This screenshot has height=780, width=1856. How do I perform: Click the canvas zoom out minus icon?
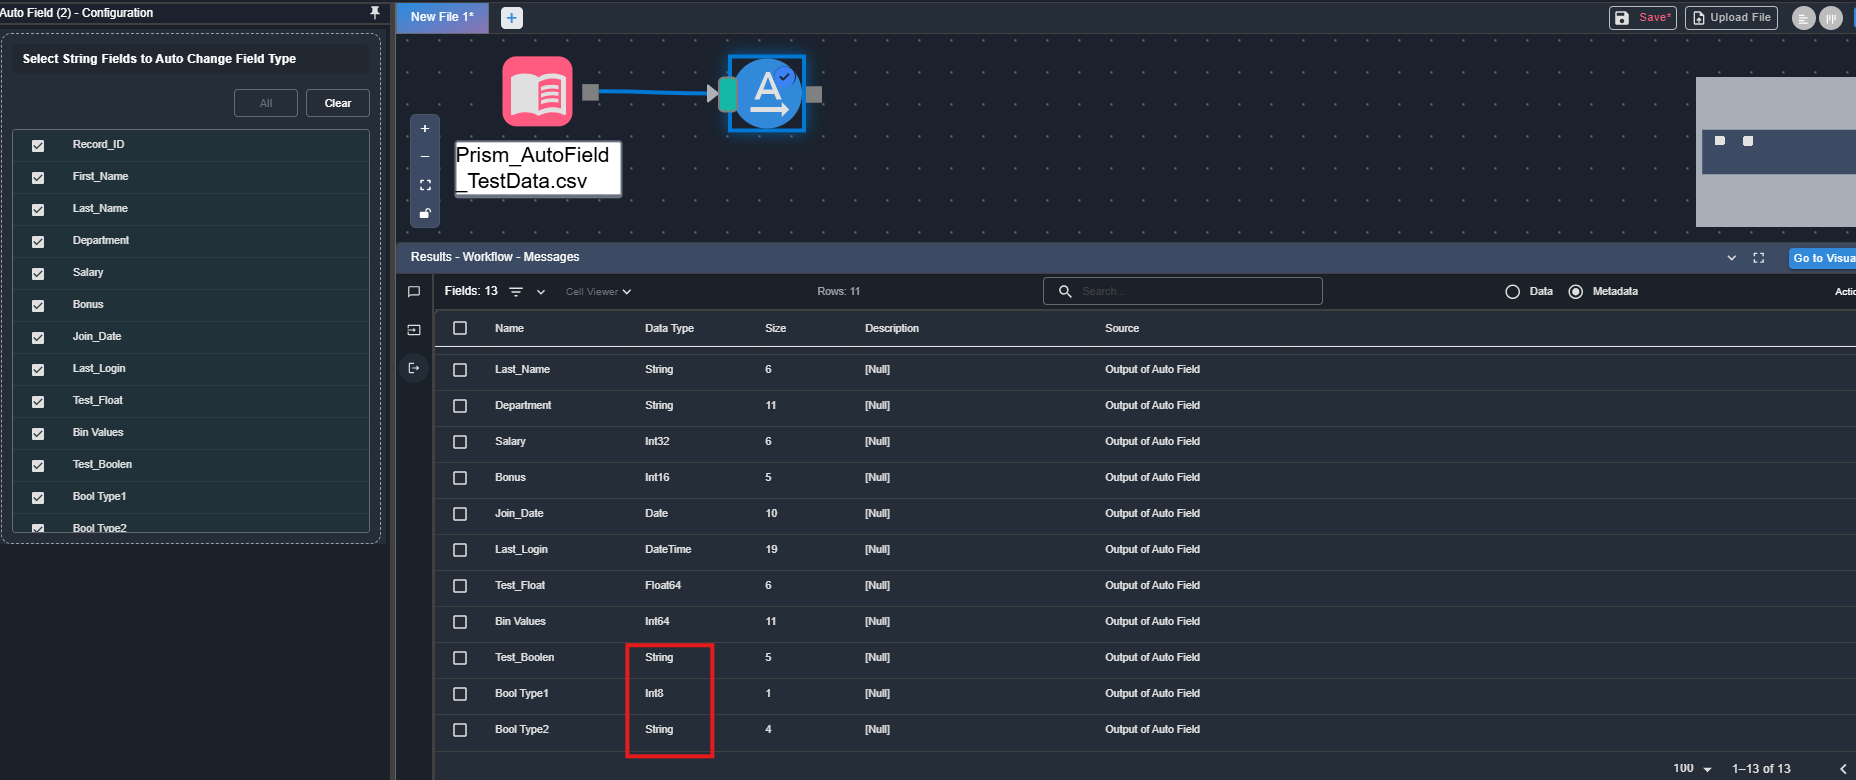click(425, 157)
